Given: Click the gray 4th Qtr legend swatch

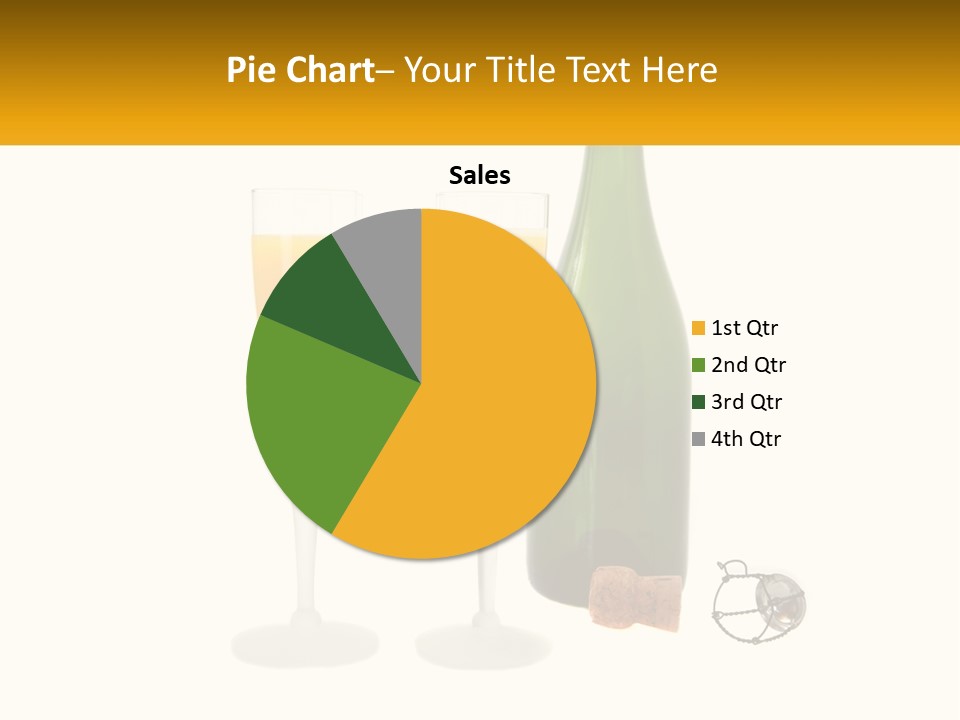Looking at the screenshot, I should (x=699, y=439).
